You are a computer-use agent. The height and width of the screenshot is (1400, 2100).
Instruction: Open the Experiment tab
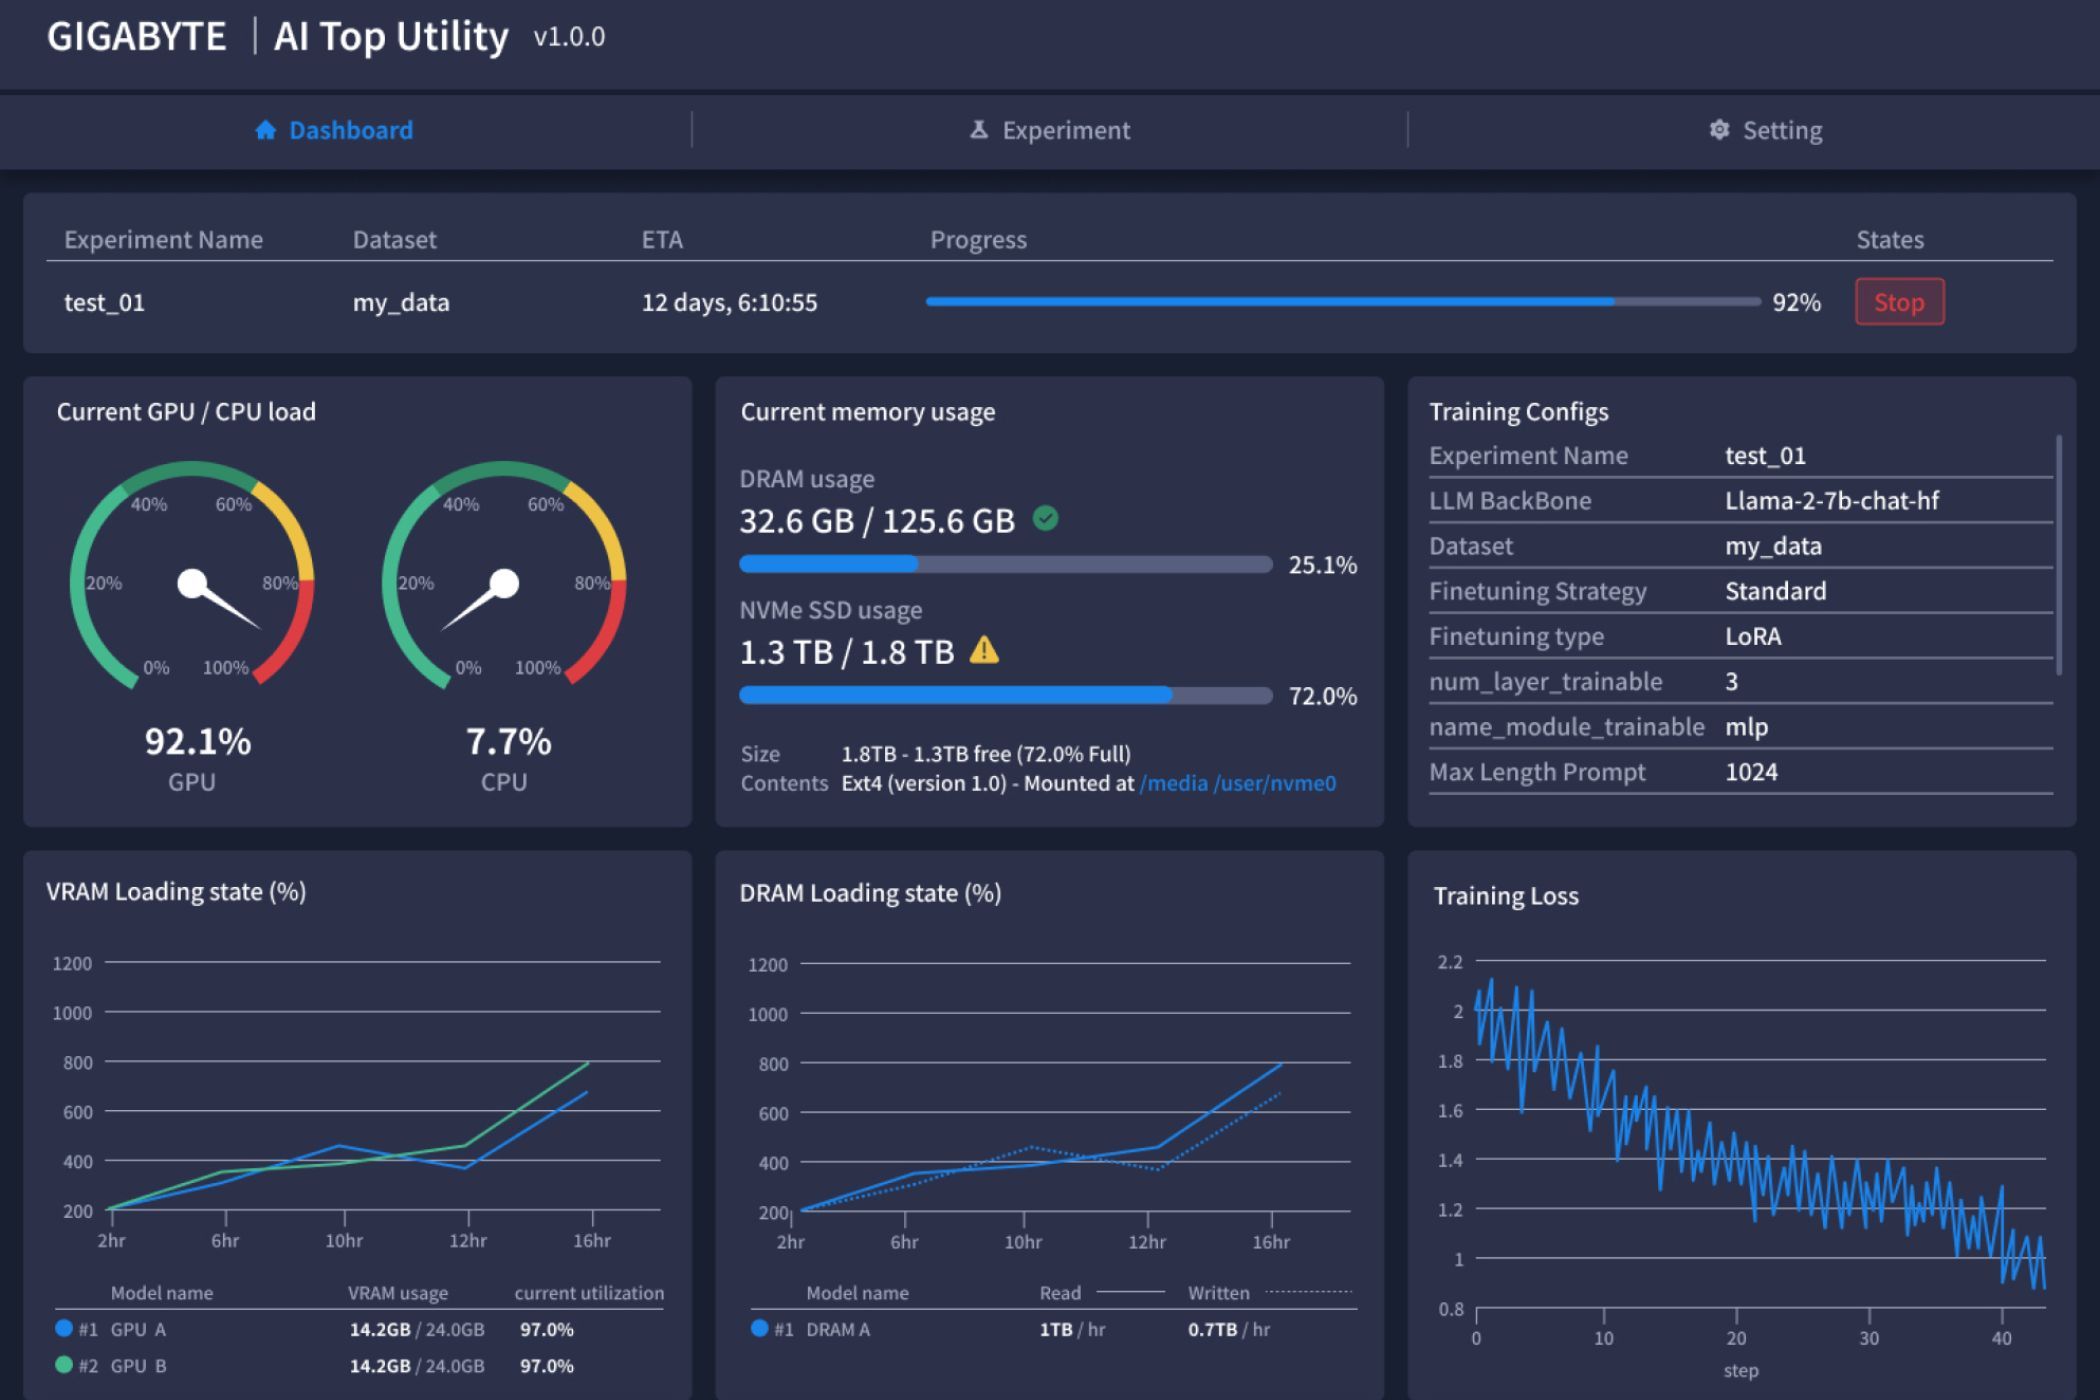[1050, 130]
